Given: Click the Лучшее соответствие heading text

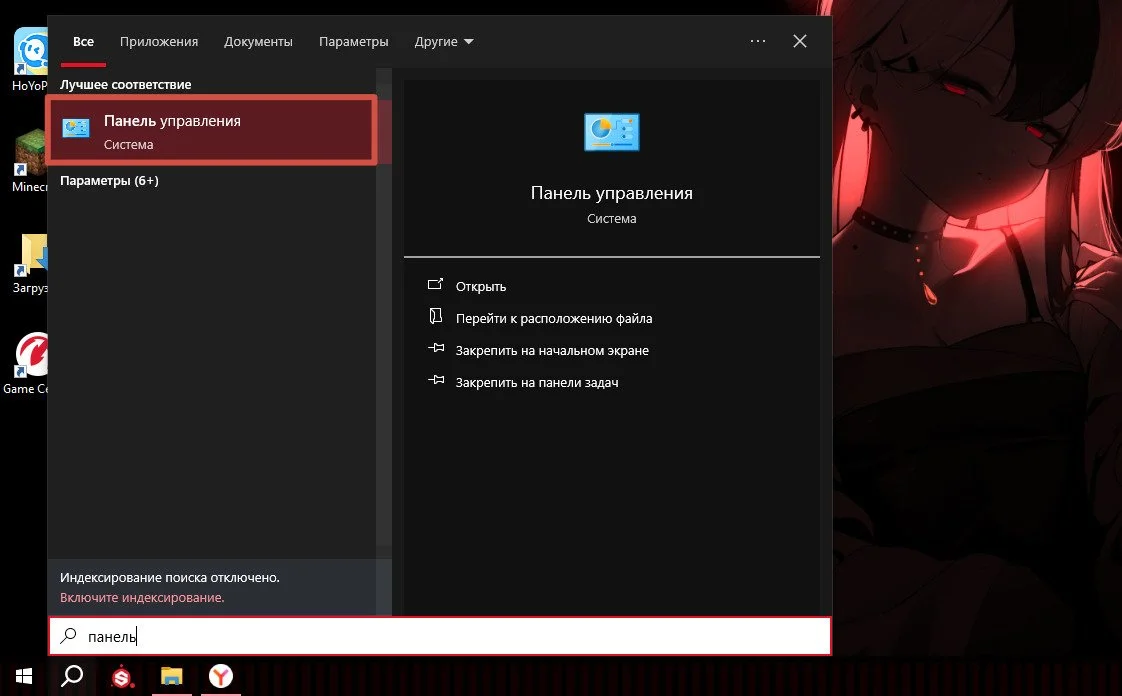Looking at the screenshot, I should 126,84.
